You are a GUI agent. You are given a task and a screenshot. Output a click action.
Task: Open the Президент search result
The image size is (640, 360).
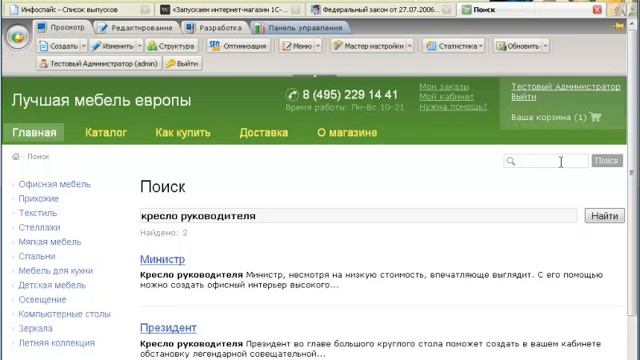click(168, 328)
